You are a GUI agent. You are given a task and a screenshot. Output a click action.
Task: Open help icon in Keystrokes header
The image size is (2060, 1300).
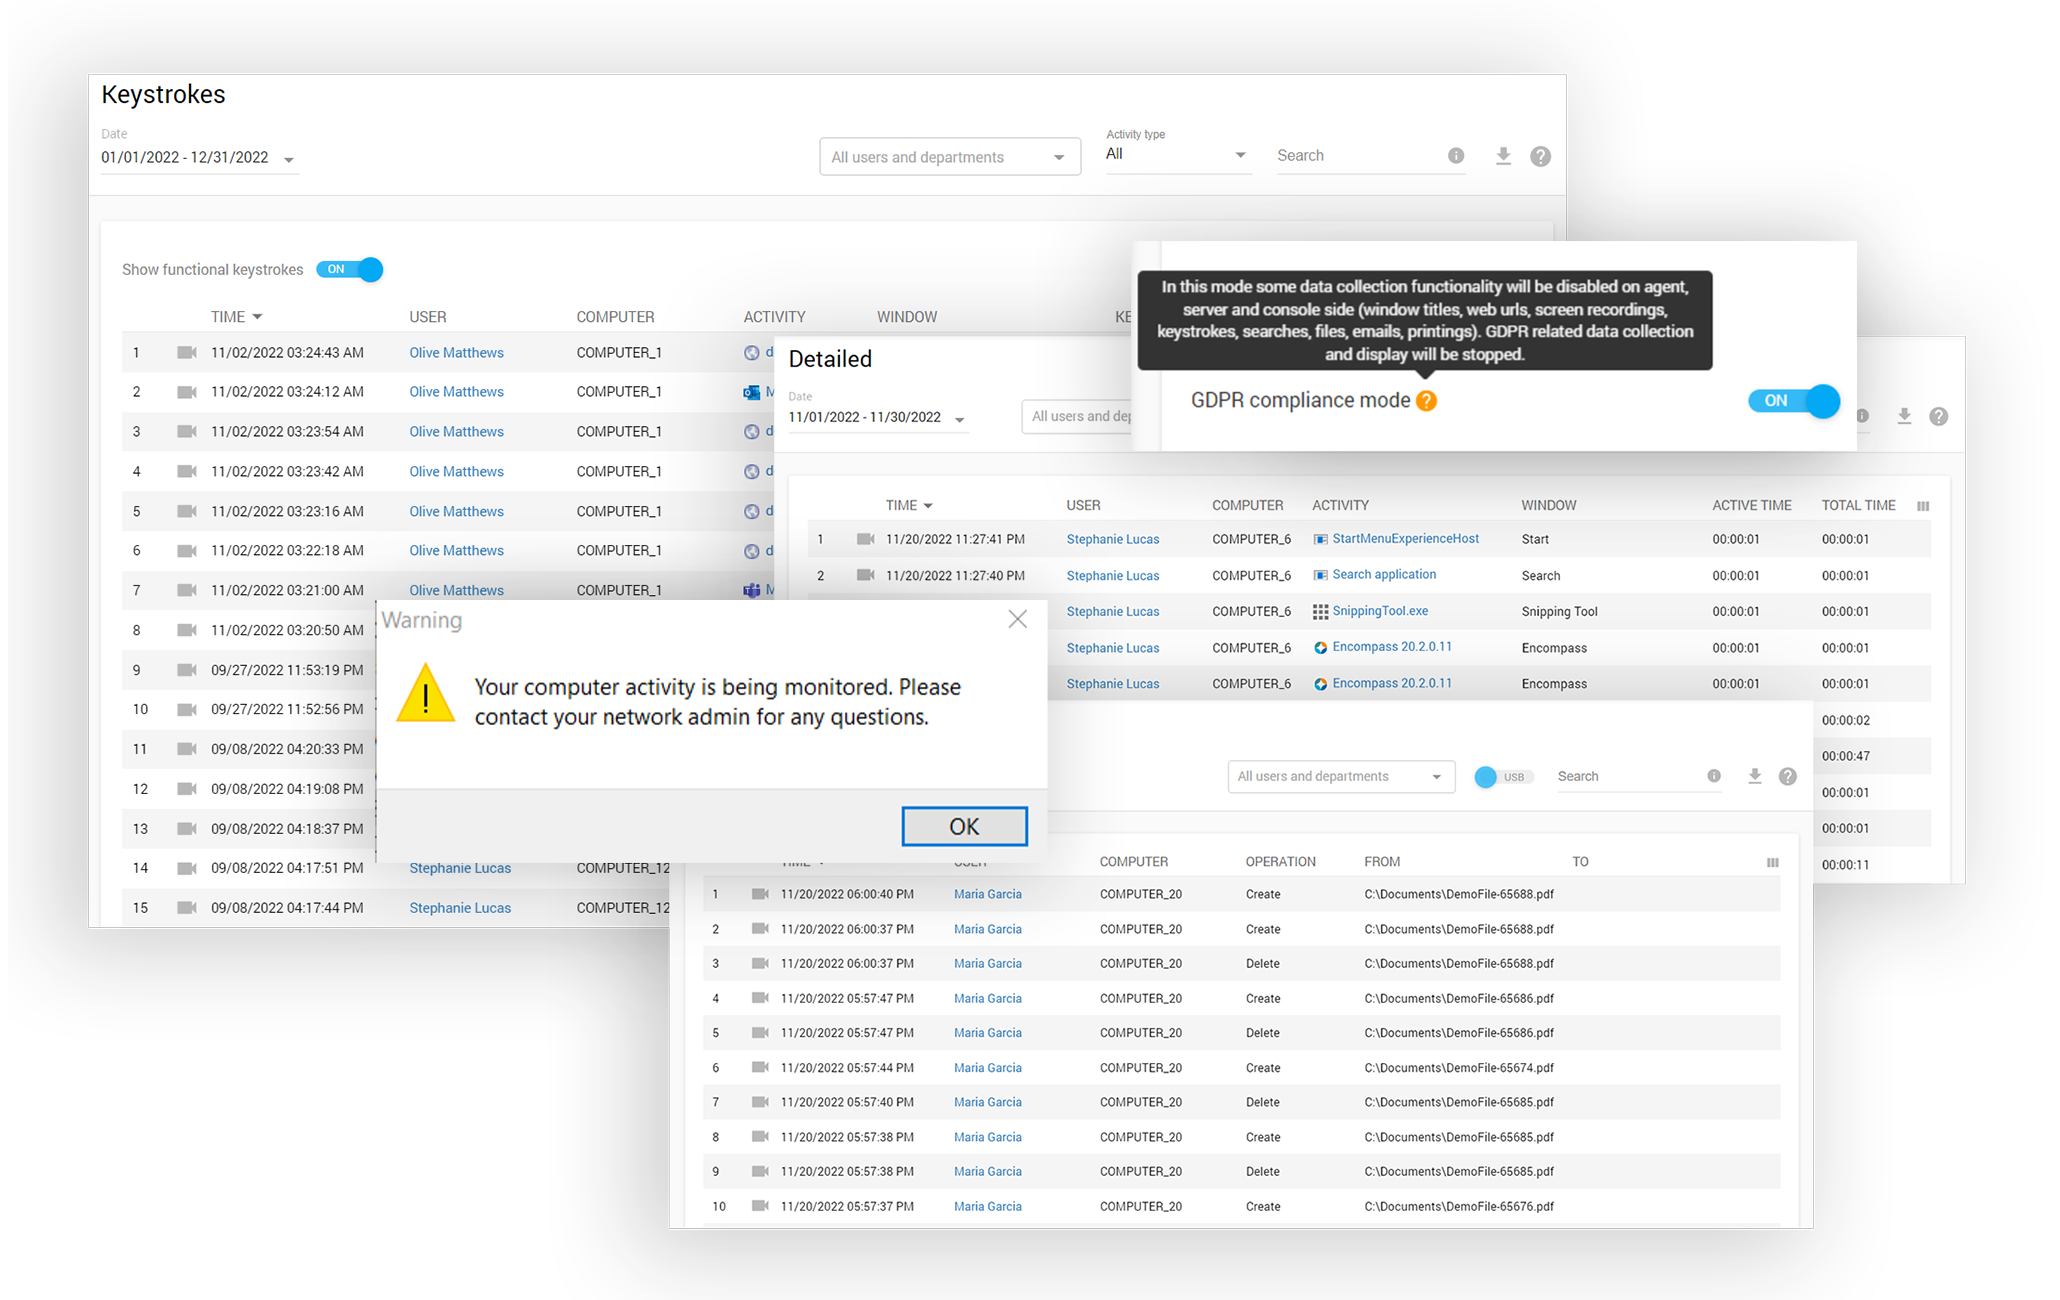click(x=1540, y=156)
